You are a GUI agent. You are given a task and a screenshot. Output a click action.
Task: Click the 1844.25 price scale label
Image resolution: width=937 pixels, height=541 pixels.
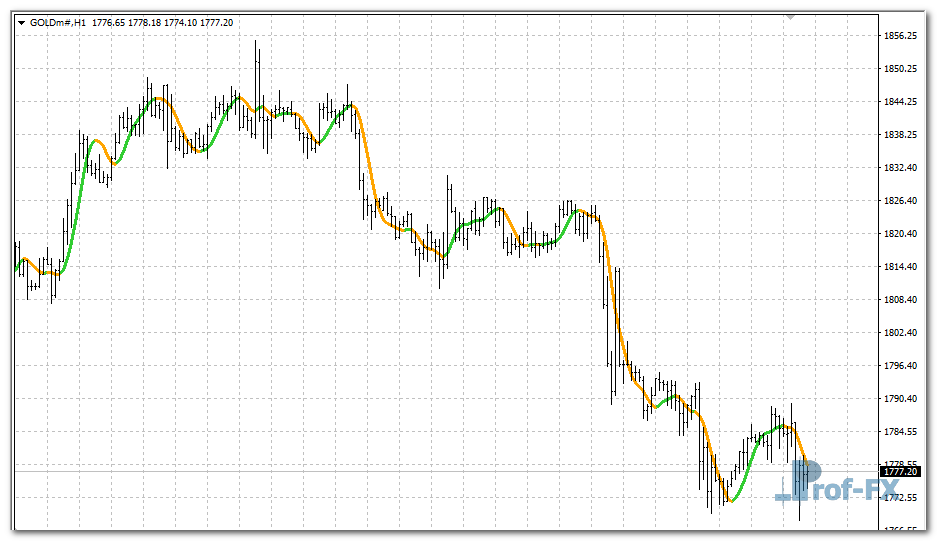(901, 102)
